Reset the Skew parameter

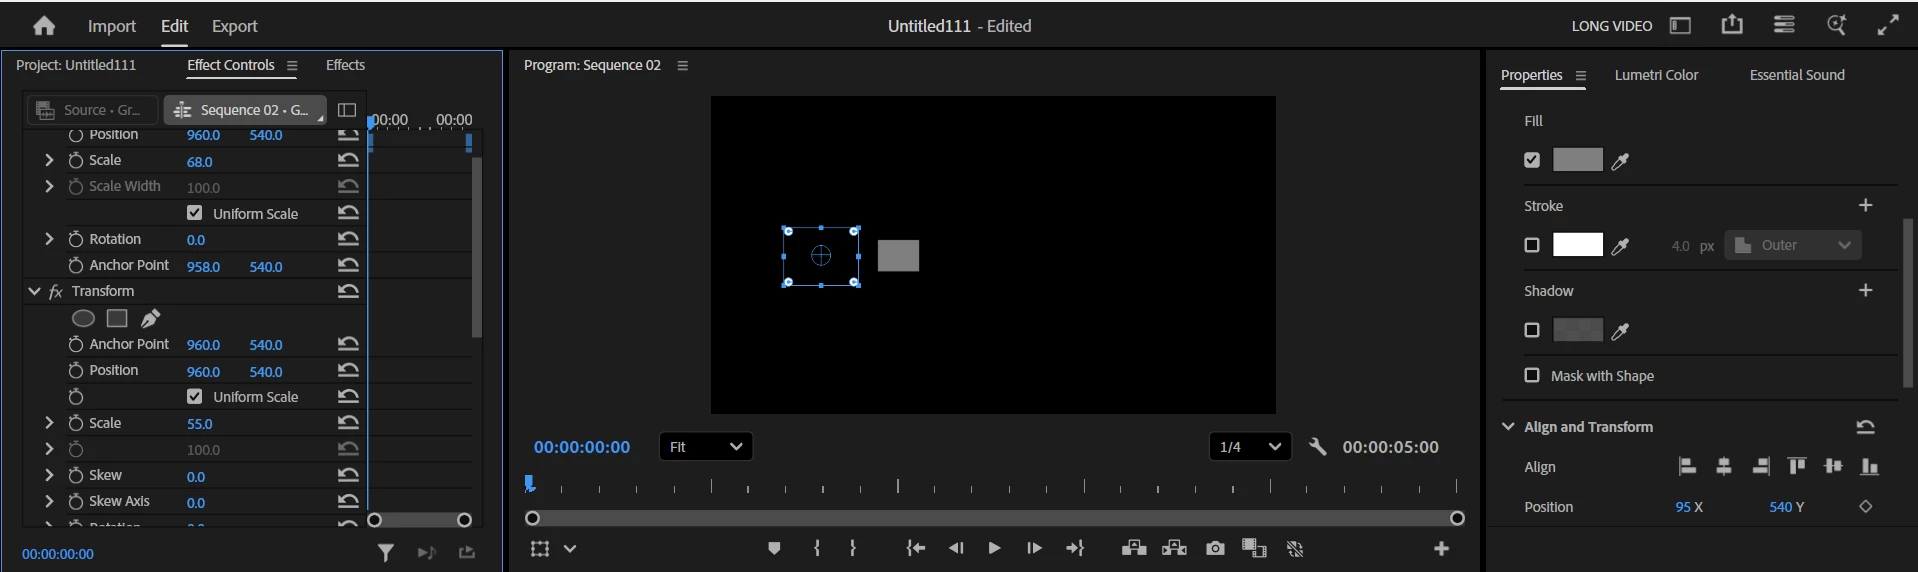click(x=348, y=475)
